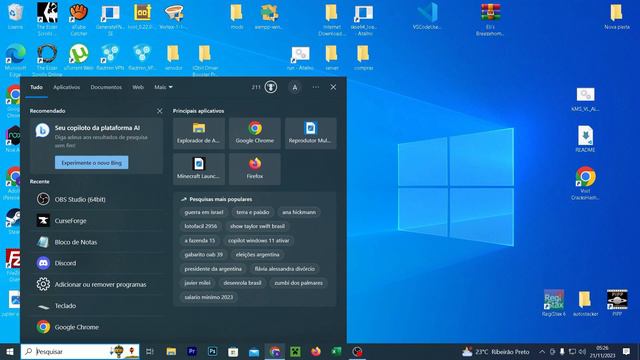Image resolution: width=640 pixels, height=360 pixels.
Task: Switch to the Web tab
Action: [138, 87]
